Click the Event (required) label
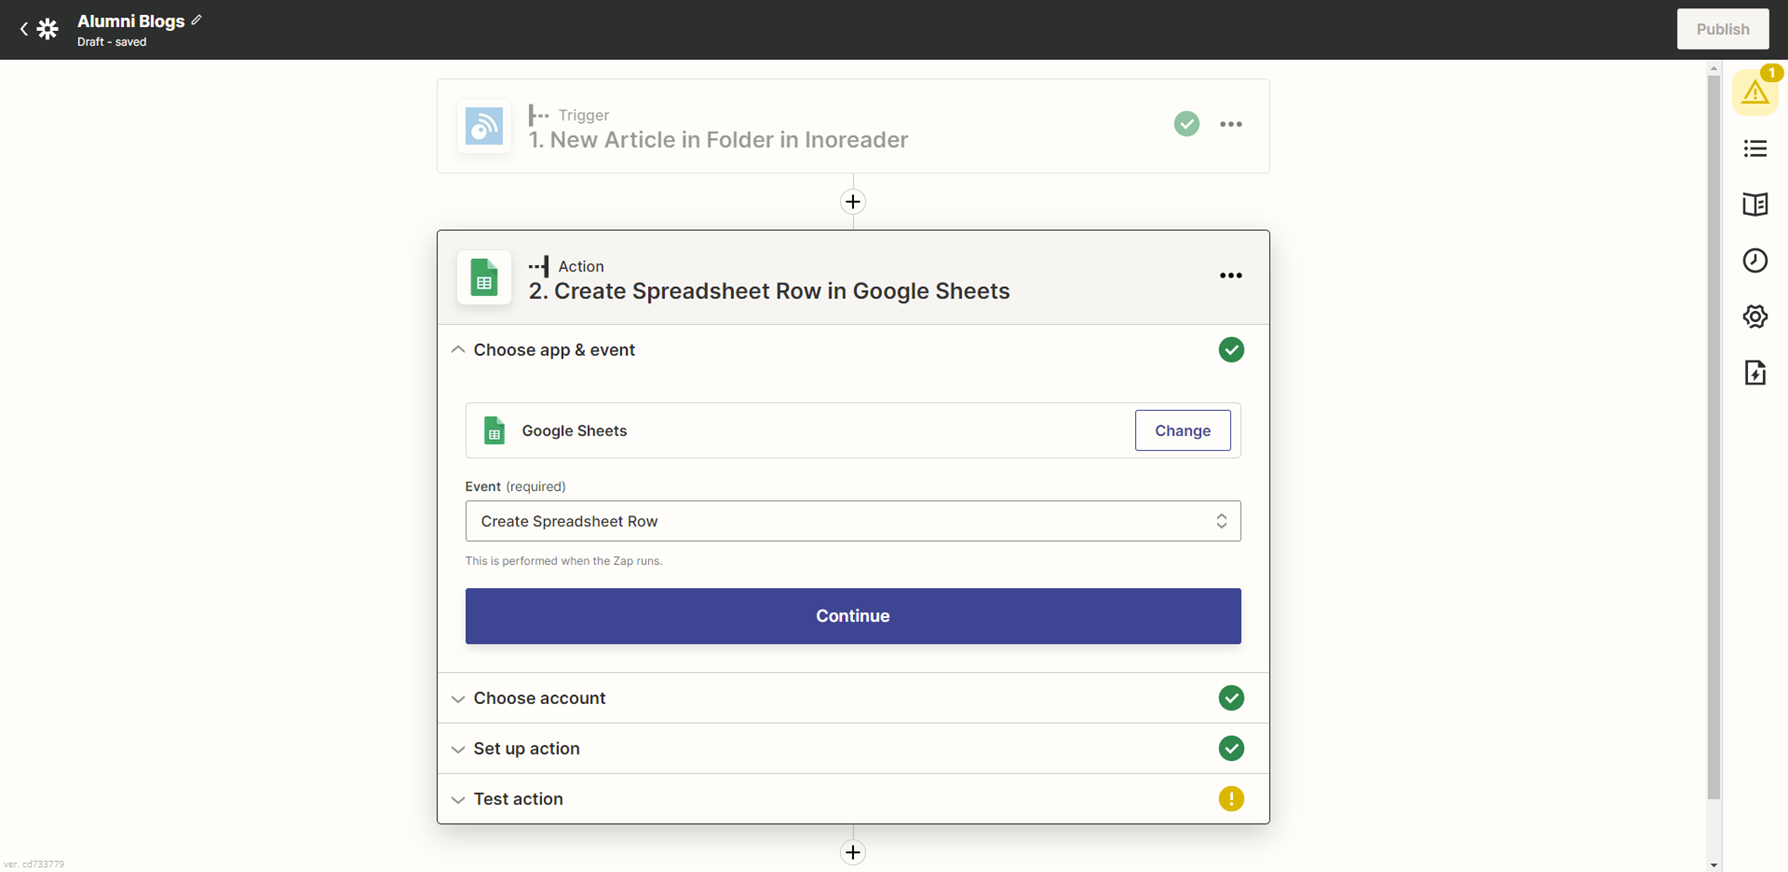Image resolution: width=1788 pixels, height=872 pixels. point(515,487)
